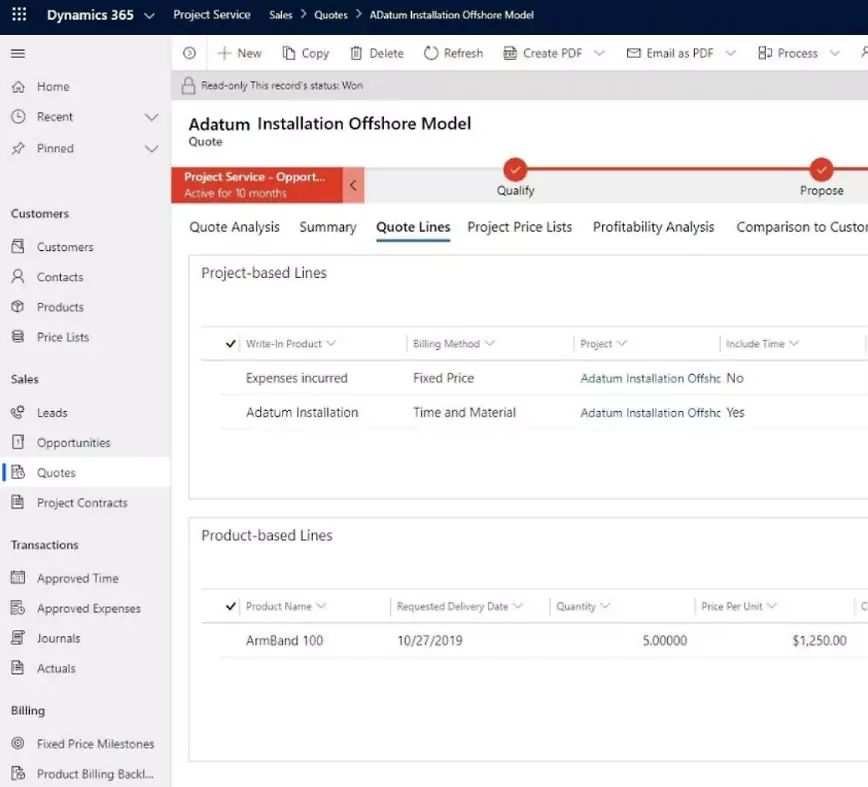This screenshot has height=787, width=868.
Task: Click the Copy command icon
Action: coord(289,54)
